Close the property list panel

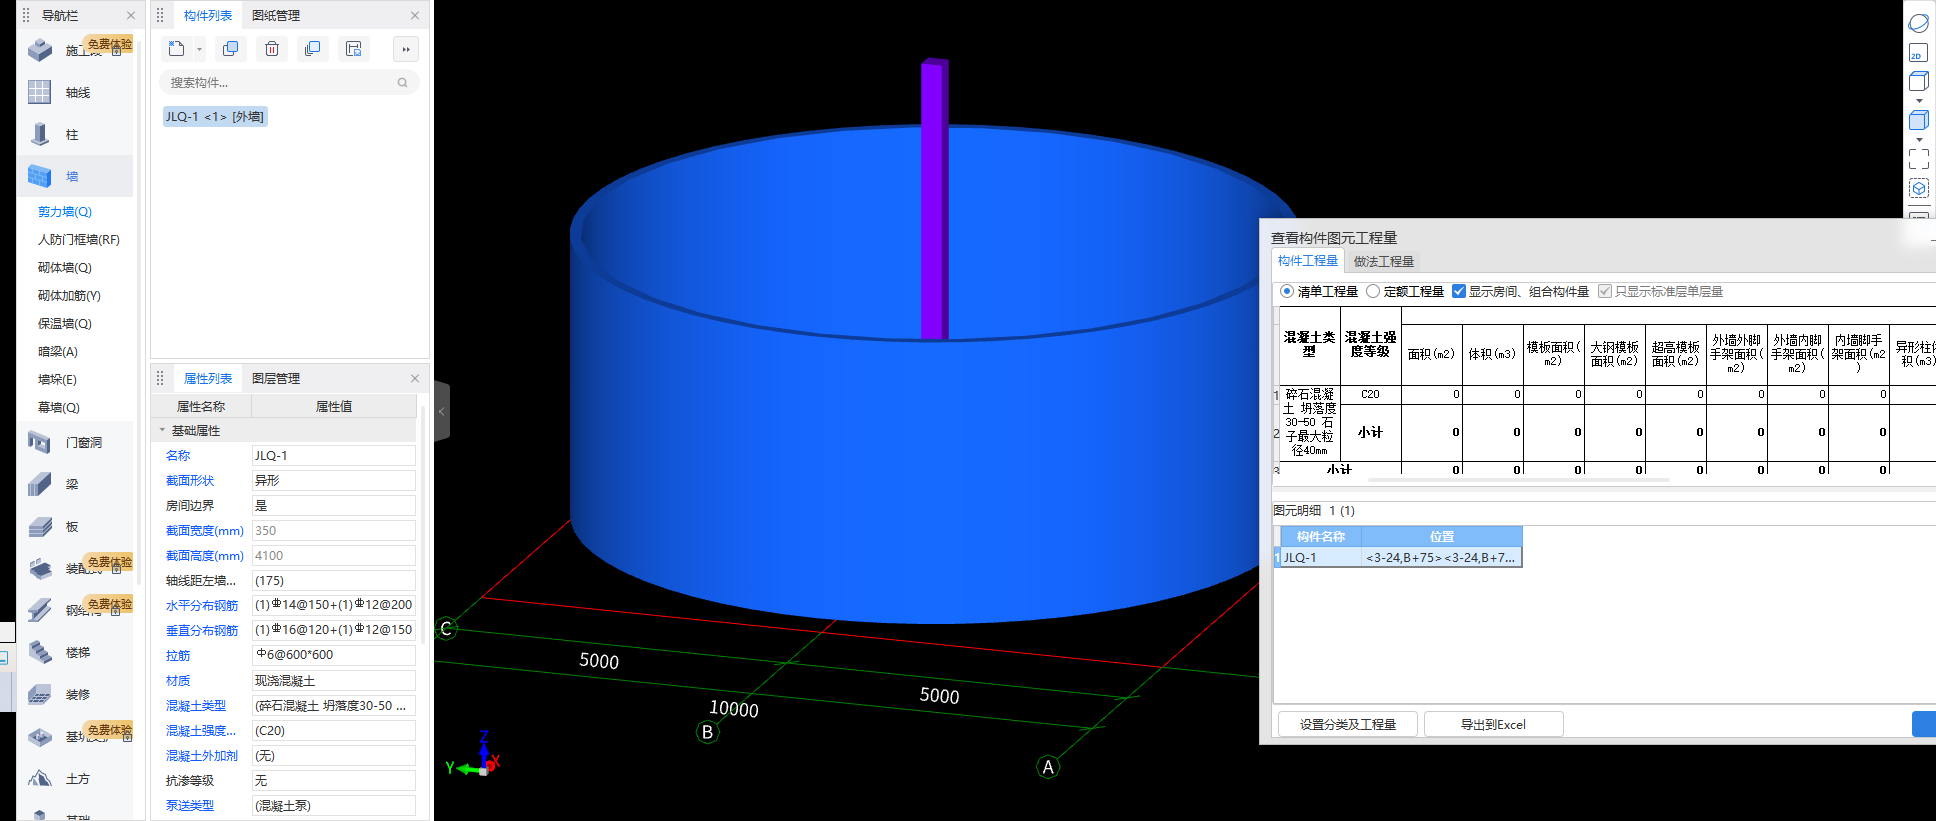(x=415, y=379)
